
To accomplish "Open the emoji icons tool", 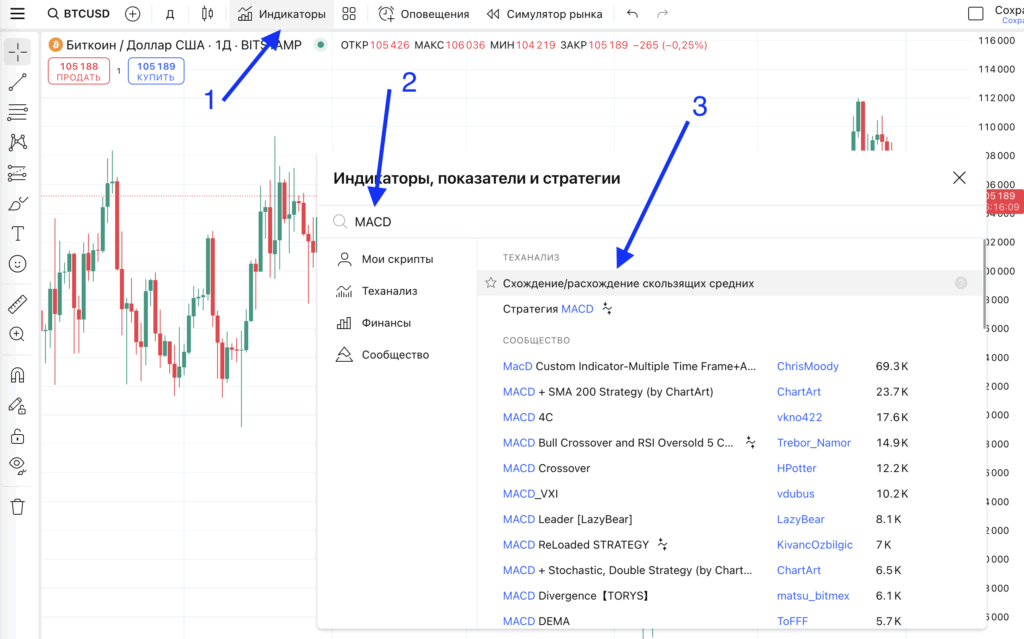I will pyautogui.click(x=18, y=264).
